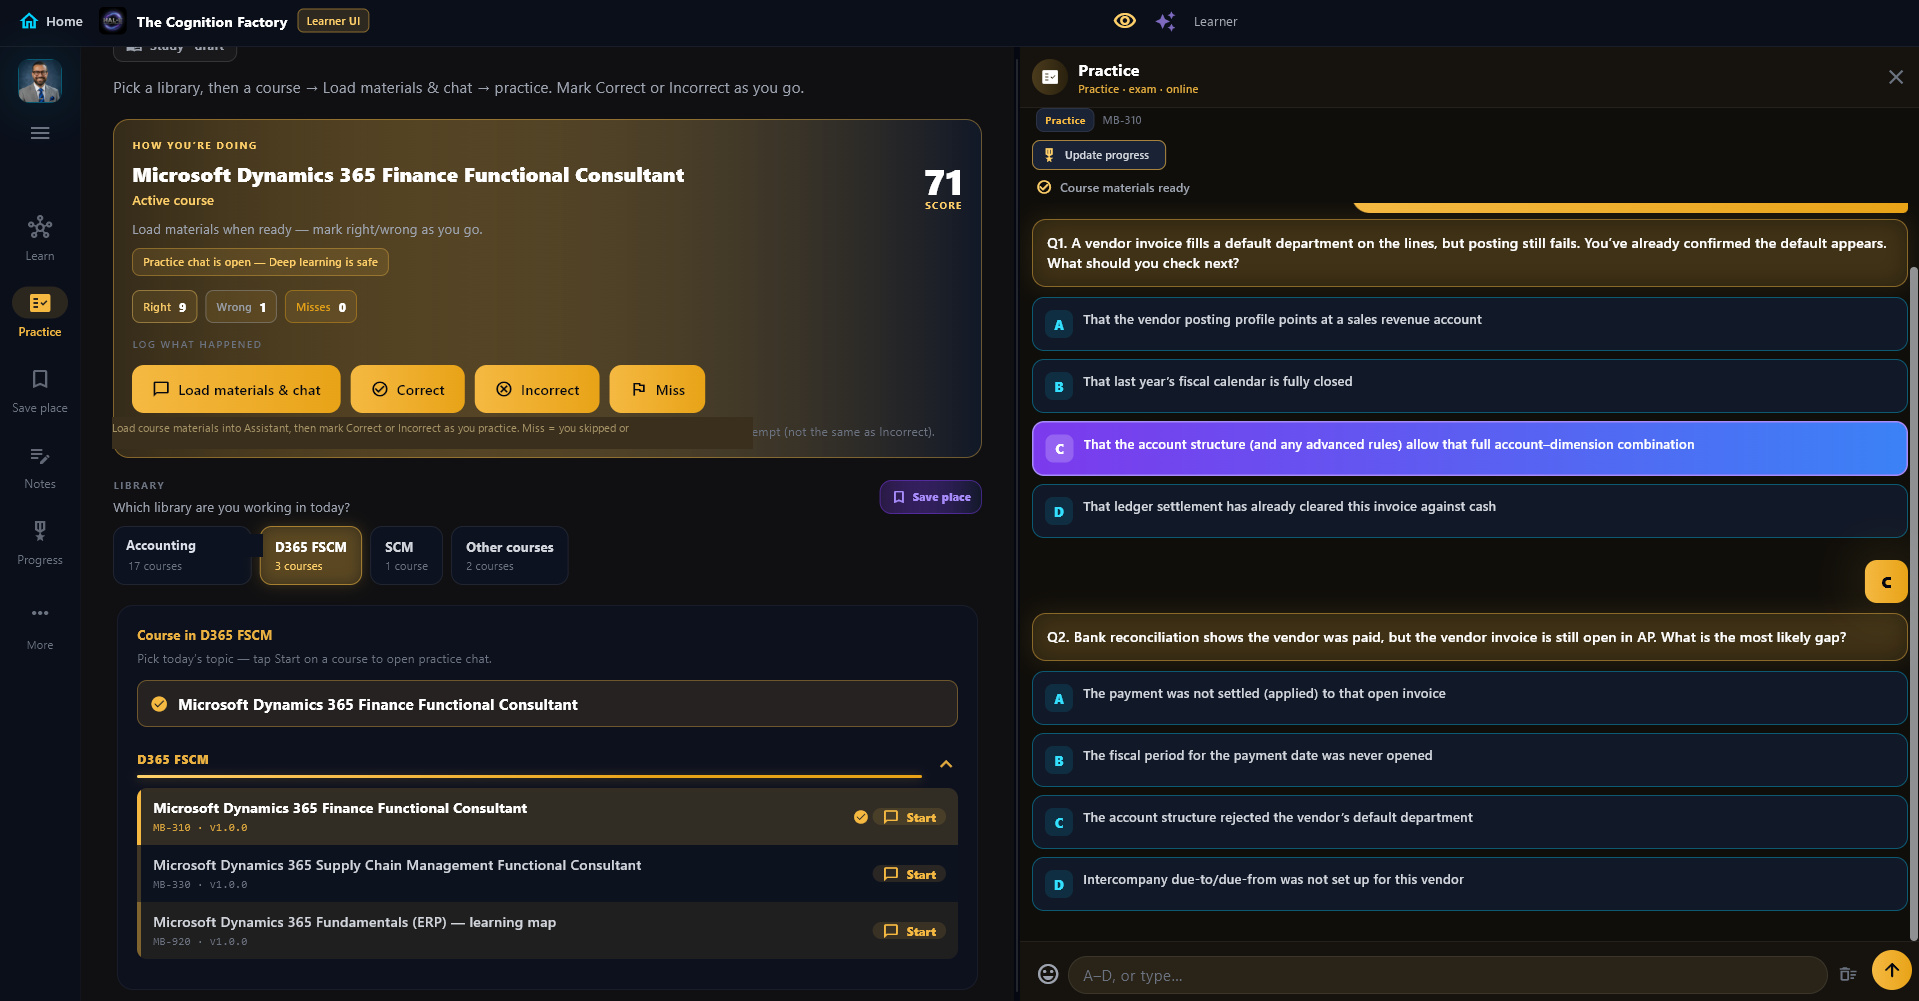Click the checkmark beside MB-310 Start button
Screen dimensions: 1919x1001
coord(860,817)
